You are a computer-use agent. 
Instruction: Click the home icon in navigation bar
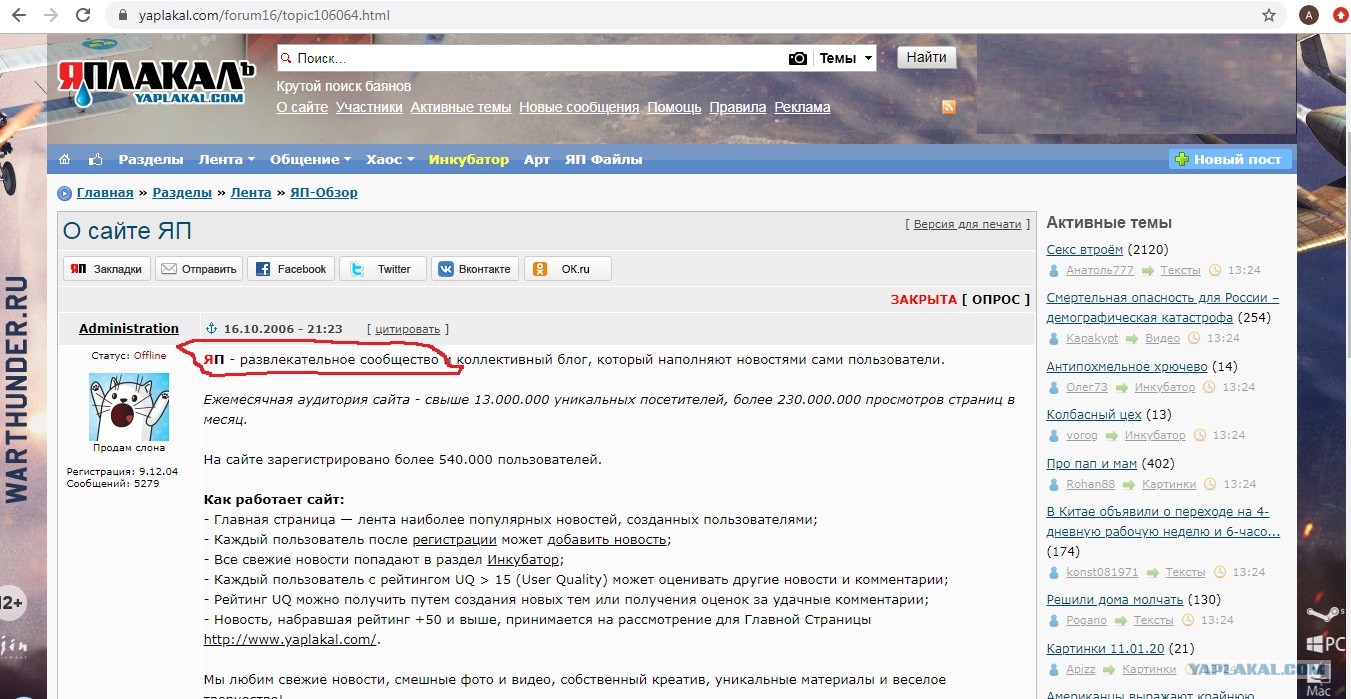click(x=65, y=159)
